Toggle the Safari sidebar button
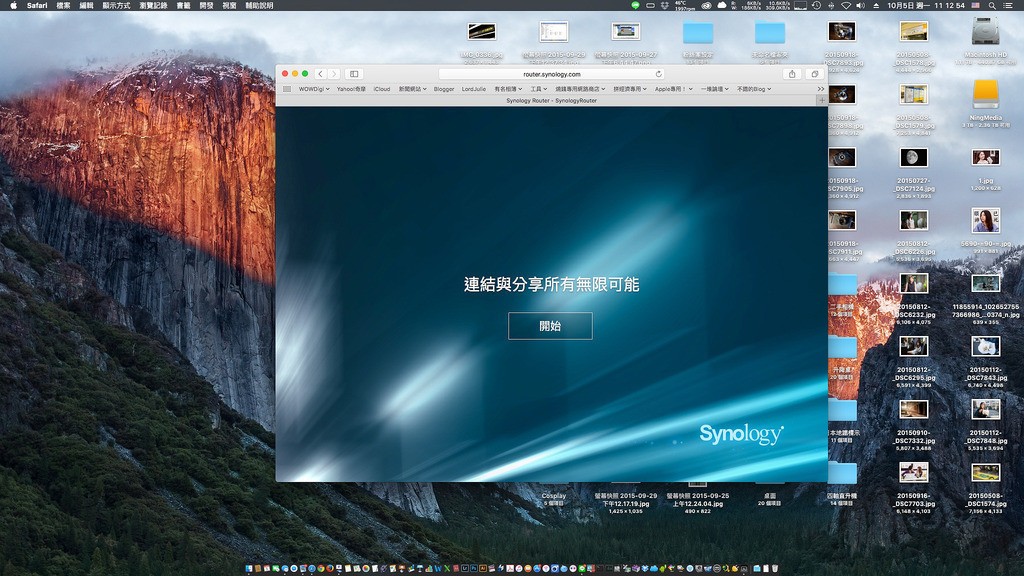 point(354,74)
